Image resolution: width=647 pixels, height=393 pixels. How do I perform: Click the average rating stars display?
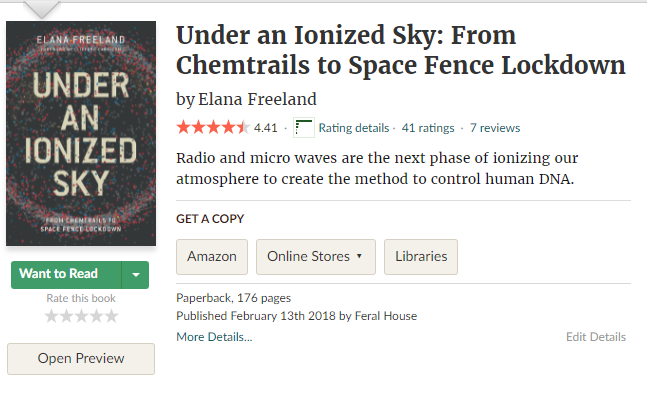213,128
